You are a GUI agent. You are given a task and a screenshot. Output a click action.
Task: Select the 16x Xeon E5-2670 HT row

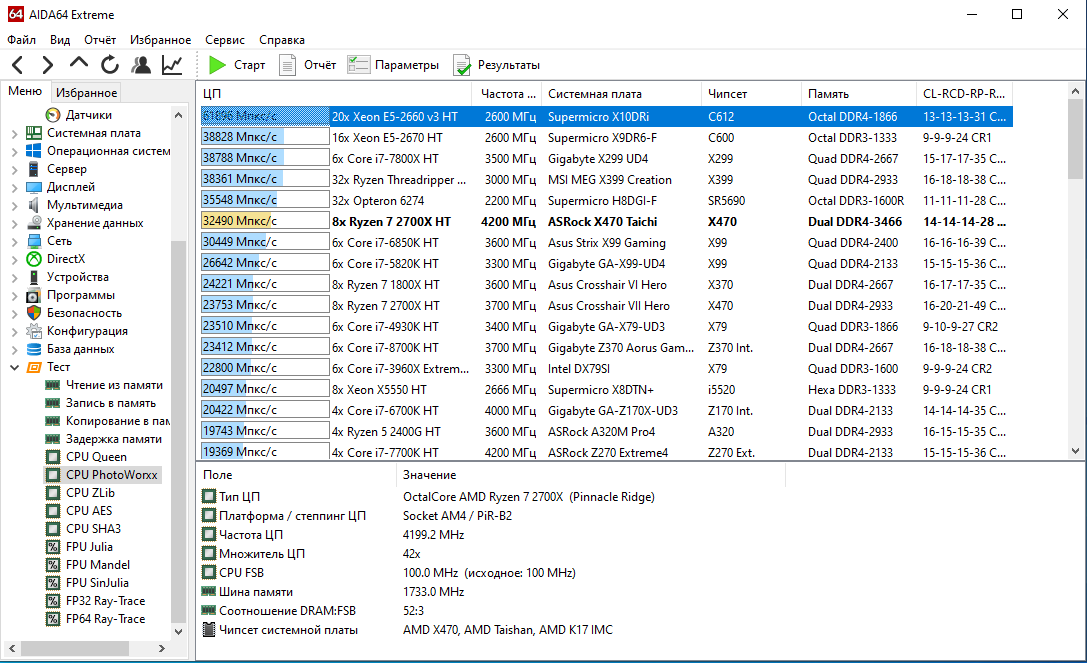point(607,138)
